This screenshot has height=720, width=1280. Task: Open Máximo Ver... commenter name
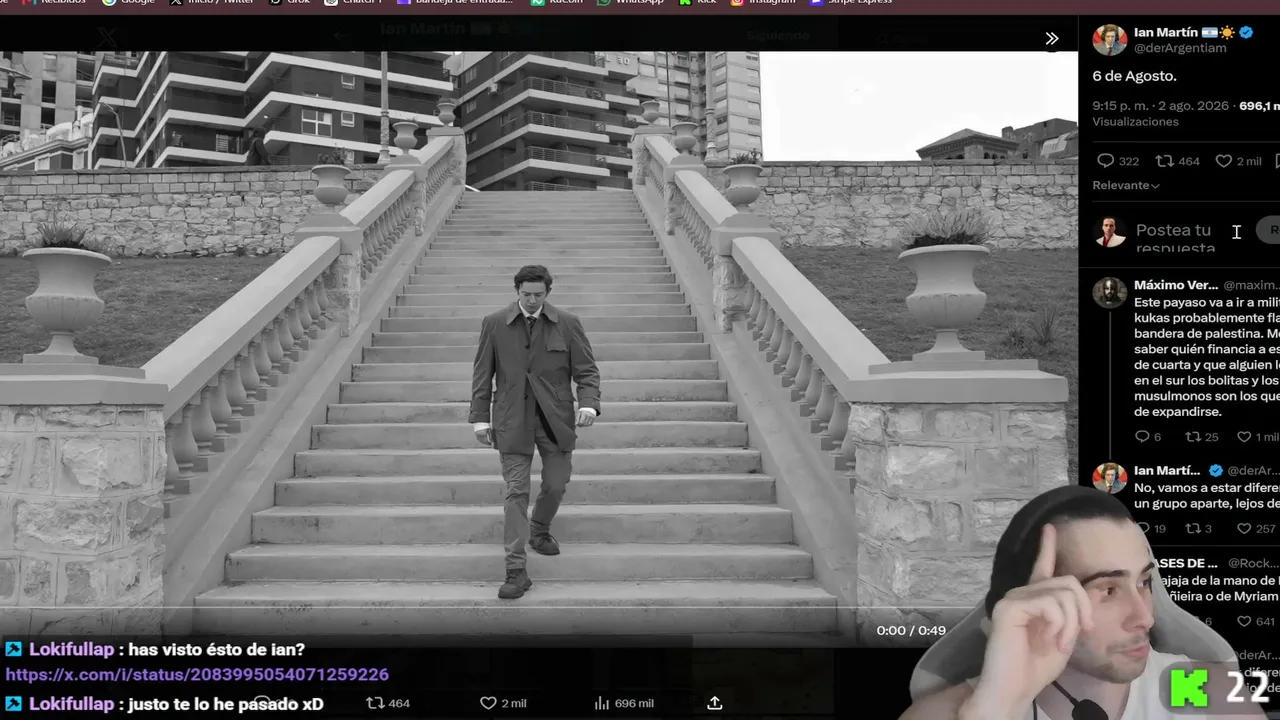[x=1176, y=285]
